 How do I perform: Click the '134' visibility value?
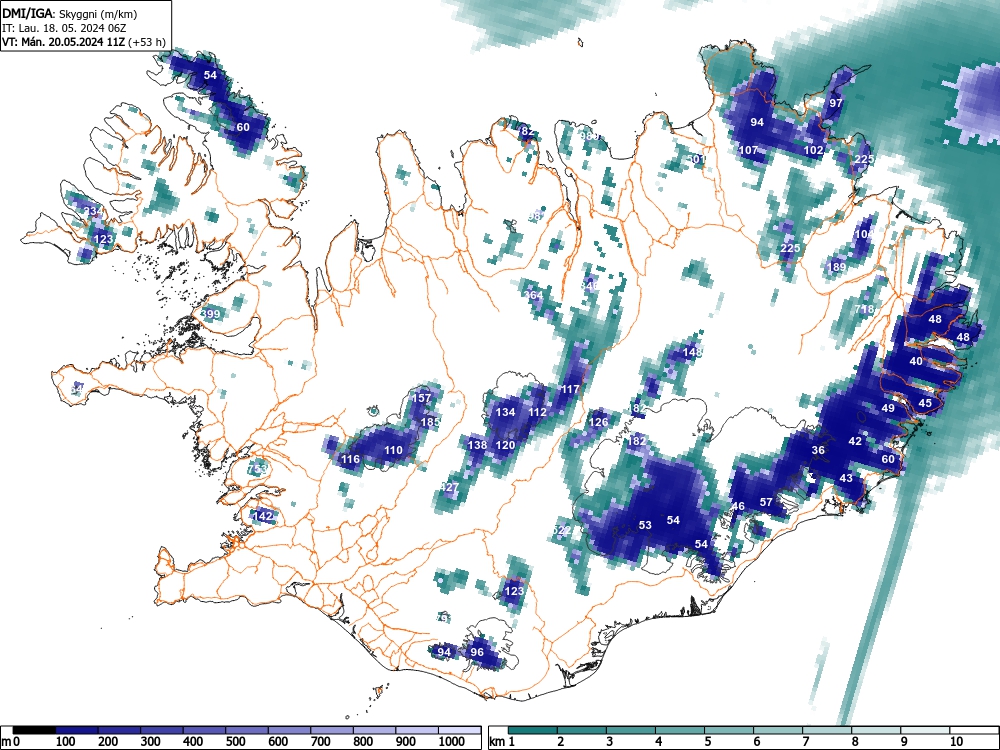point(506,413)
